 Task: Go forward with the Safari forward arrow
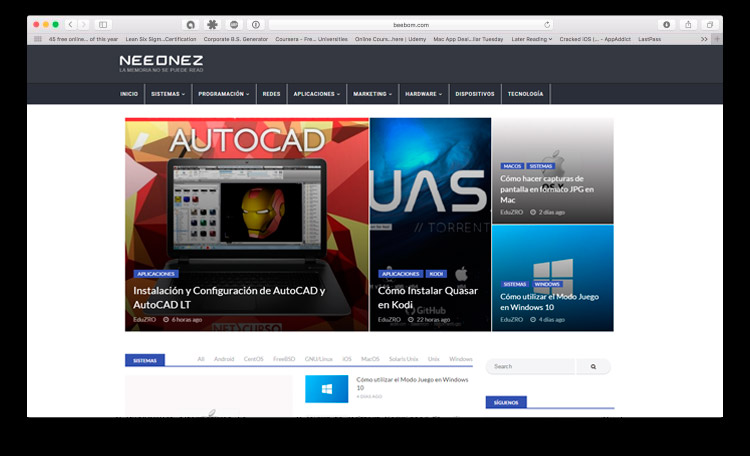coord(83,24)
